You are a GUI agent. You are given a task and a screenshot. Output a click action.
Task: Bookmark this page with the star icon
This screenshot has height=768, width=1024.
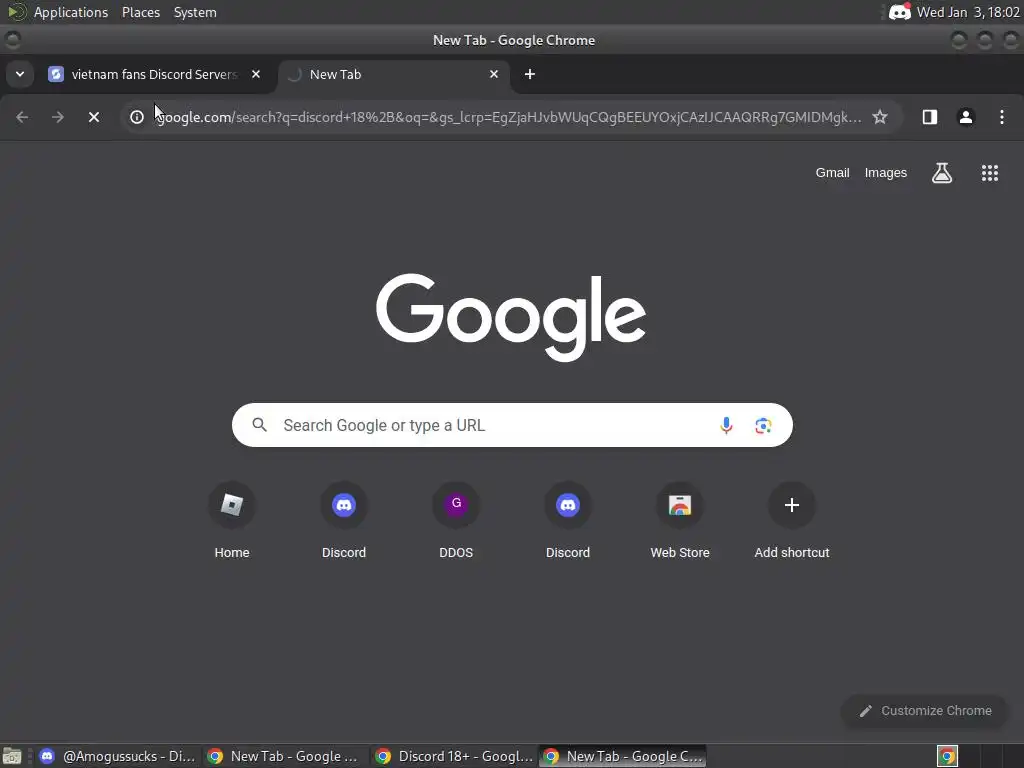click(880, 117)
